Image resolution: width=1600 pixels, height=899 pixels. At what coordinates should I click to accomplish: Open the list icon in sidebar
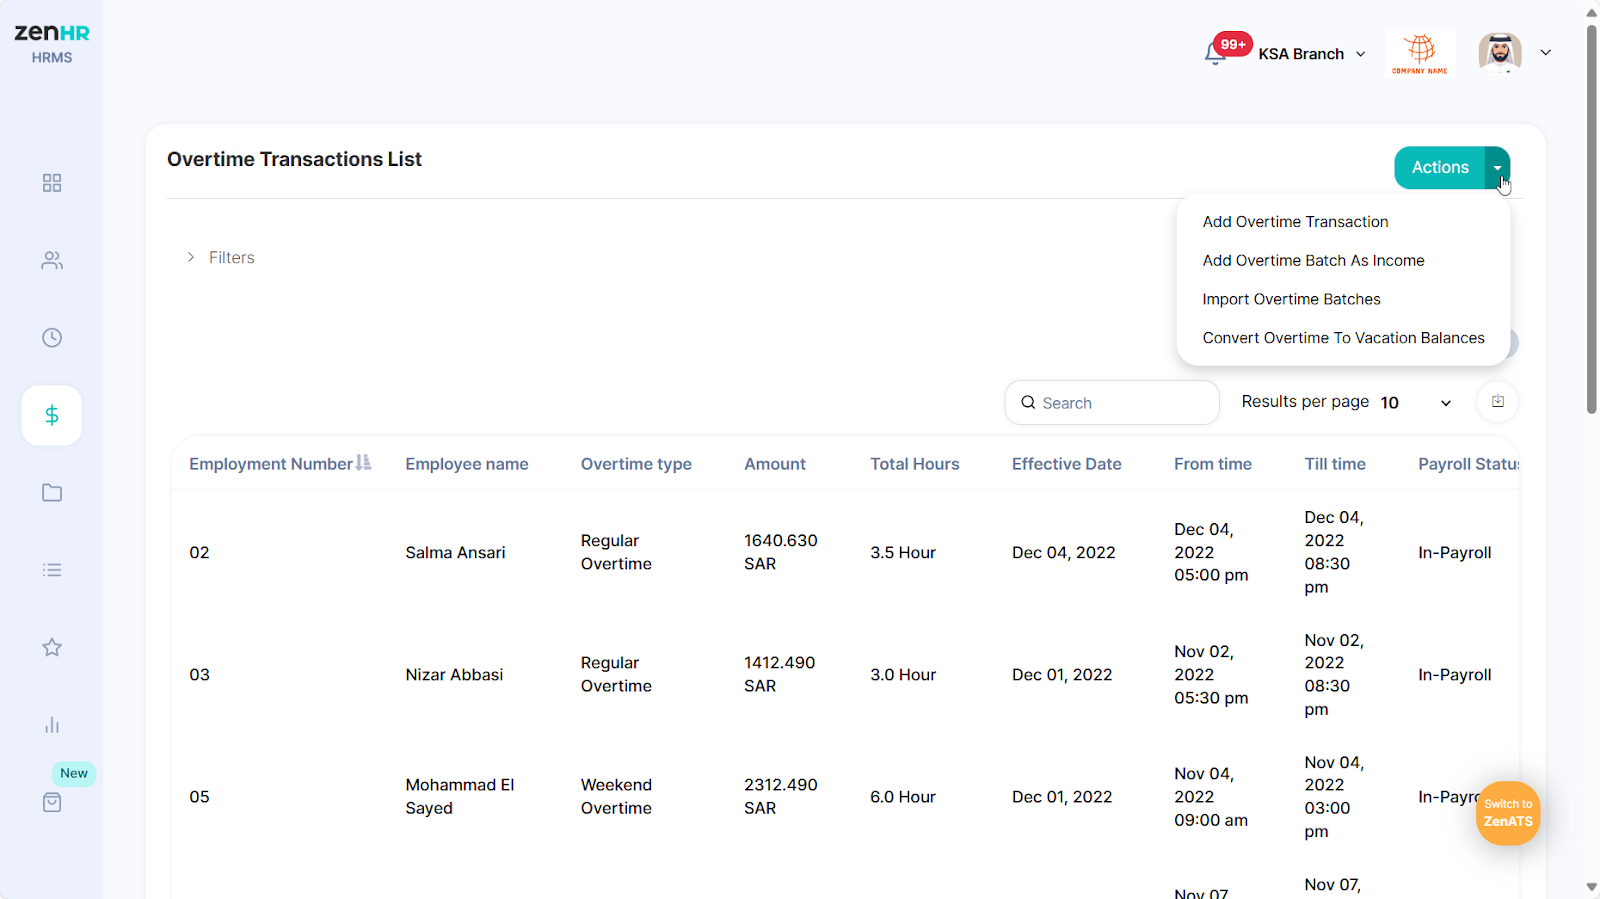click(52, 570)
